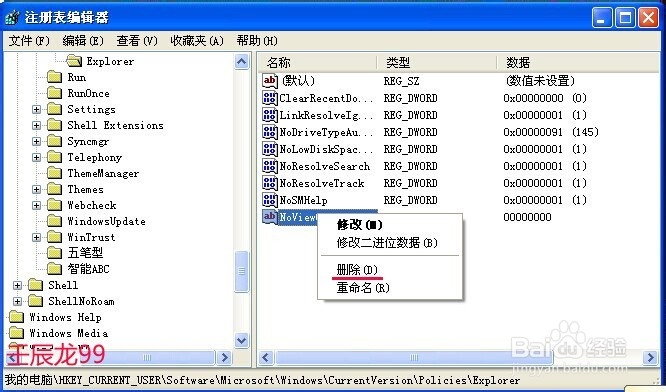Viewport: 666px width, 392px height.
Task: Click the Settings folder icon
Action: [x=54, y=109]
